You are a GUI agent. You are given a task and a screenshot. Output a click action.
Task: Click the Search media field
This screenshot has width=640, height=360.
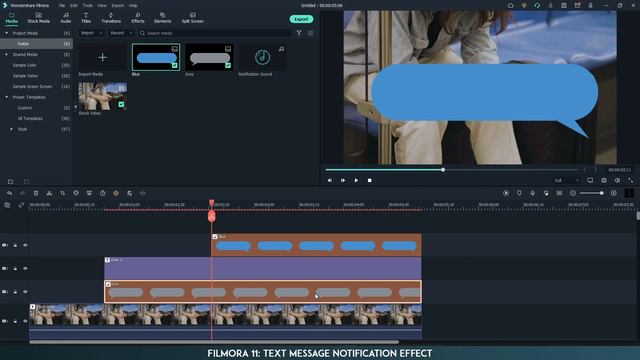click(x=215, y=33)
